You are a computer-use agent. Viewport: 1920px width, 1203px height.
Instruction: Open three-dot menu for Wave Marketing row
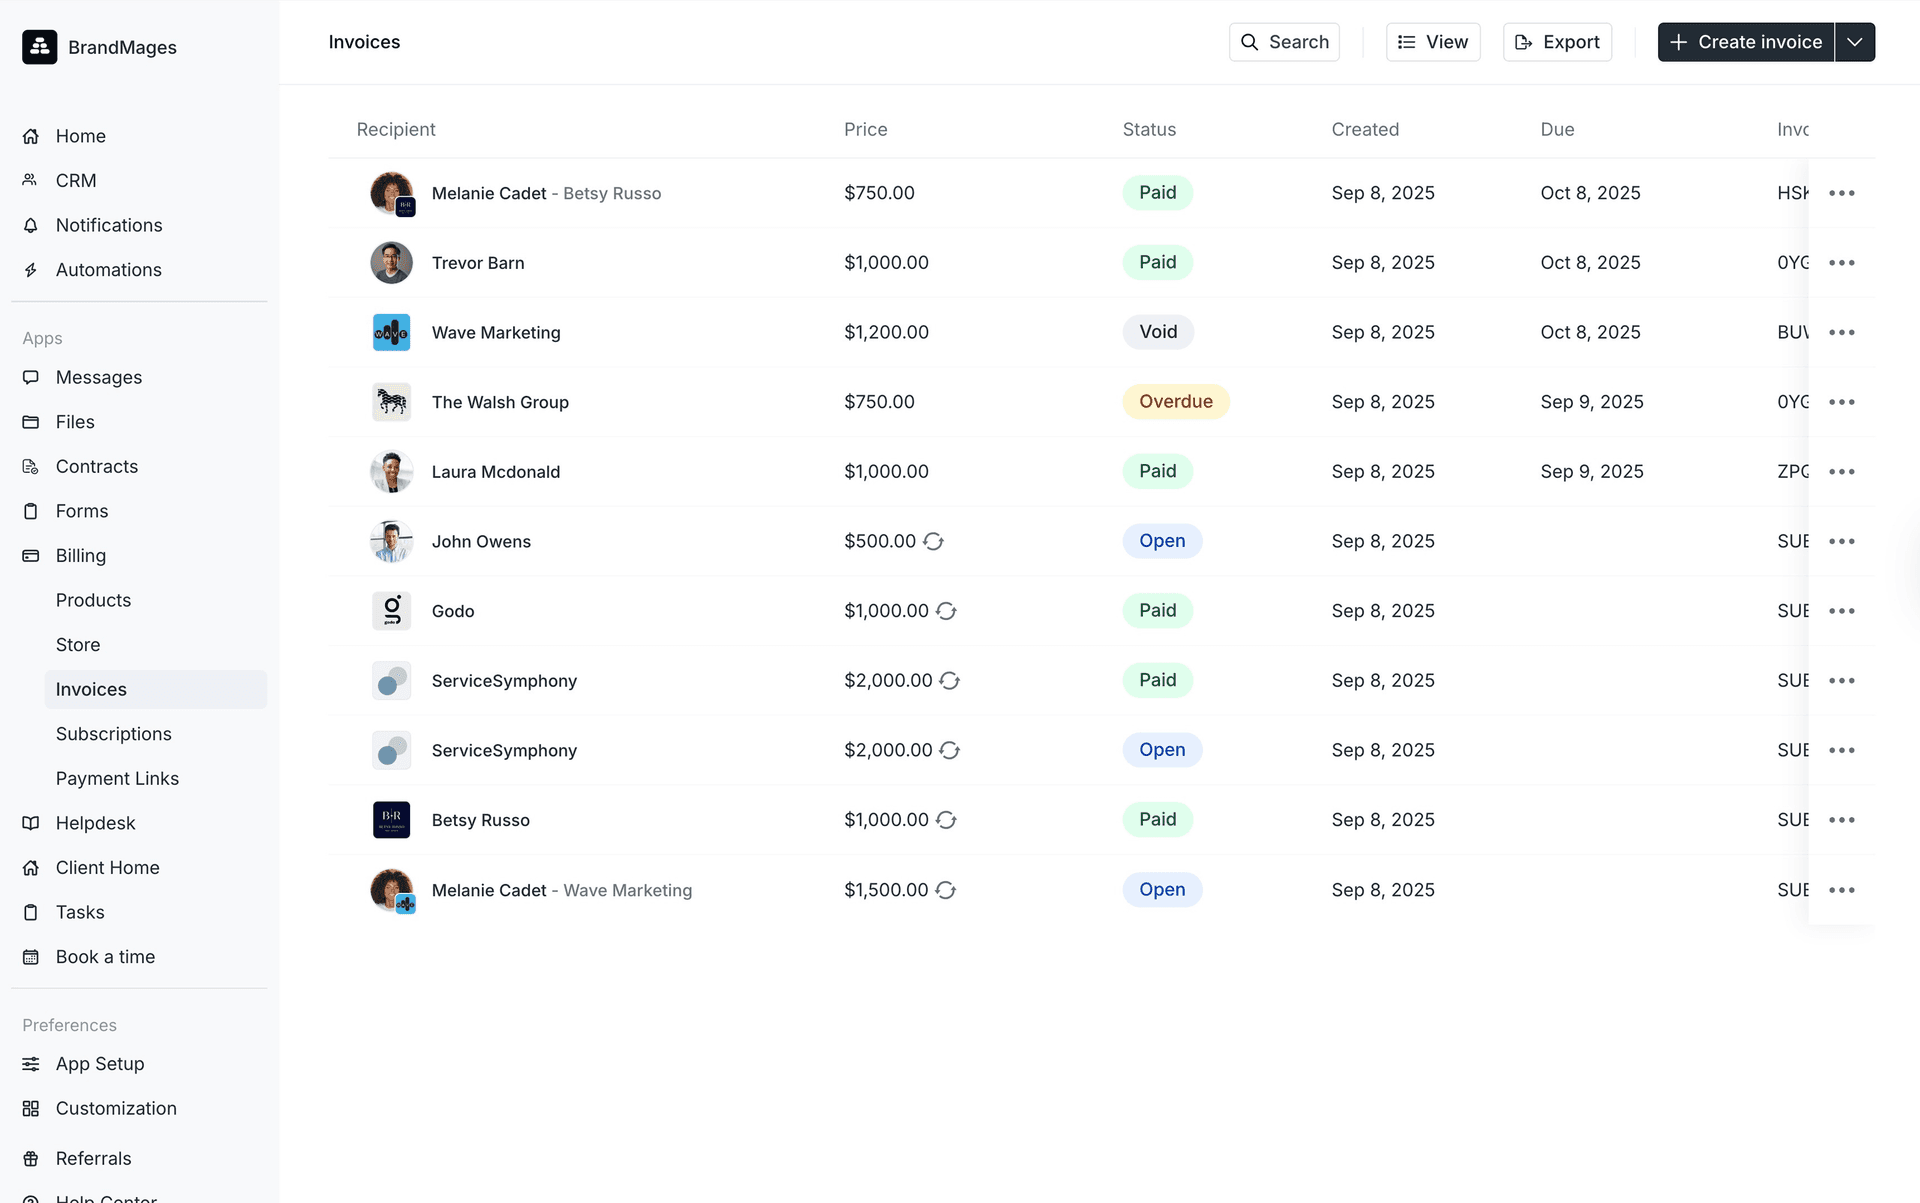click(x=1841, y=332)
